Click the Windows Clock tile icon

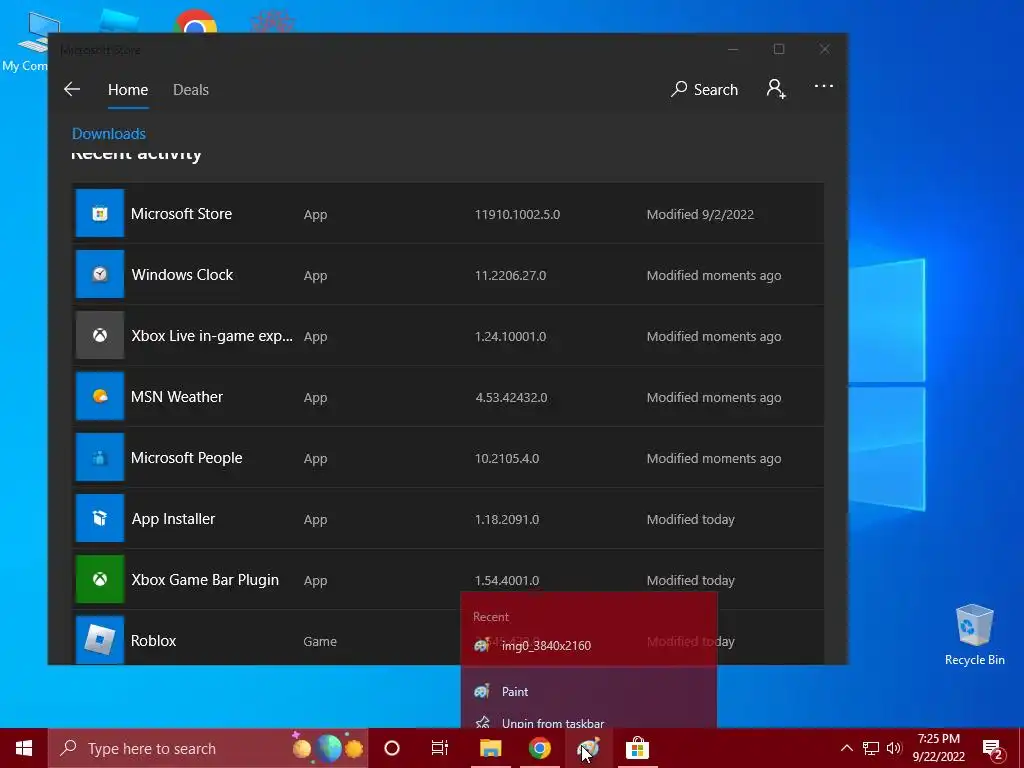tap(100, 274)
